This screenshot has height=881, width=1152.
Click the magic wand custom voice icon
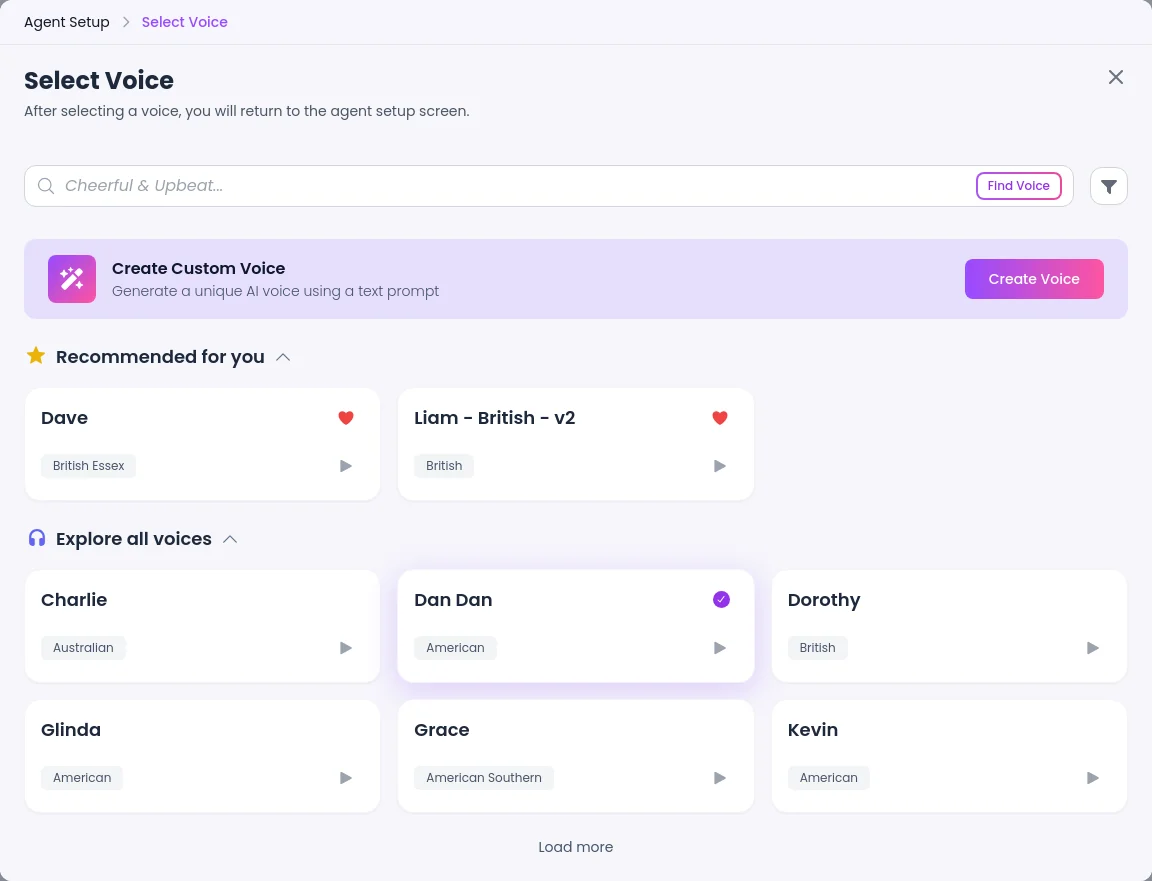72,279
